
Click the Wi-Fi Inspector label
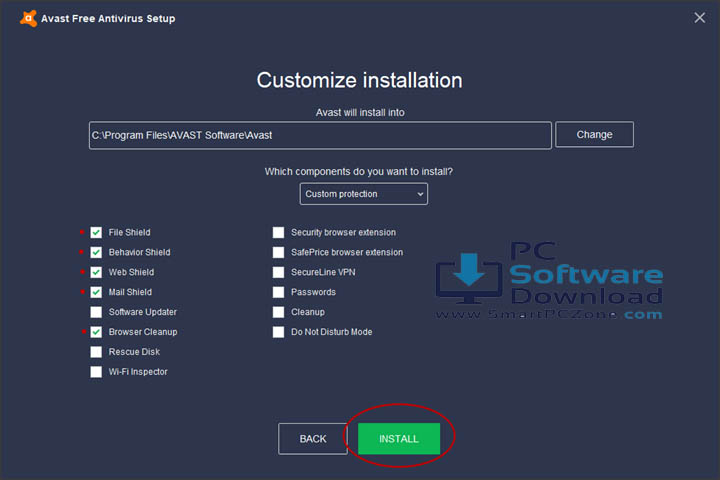(138, 372)
